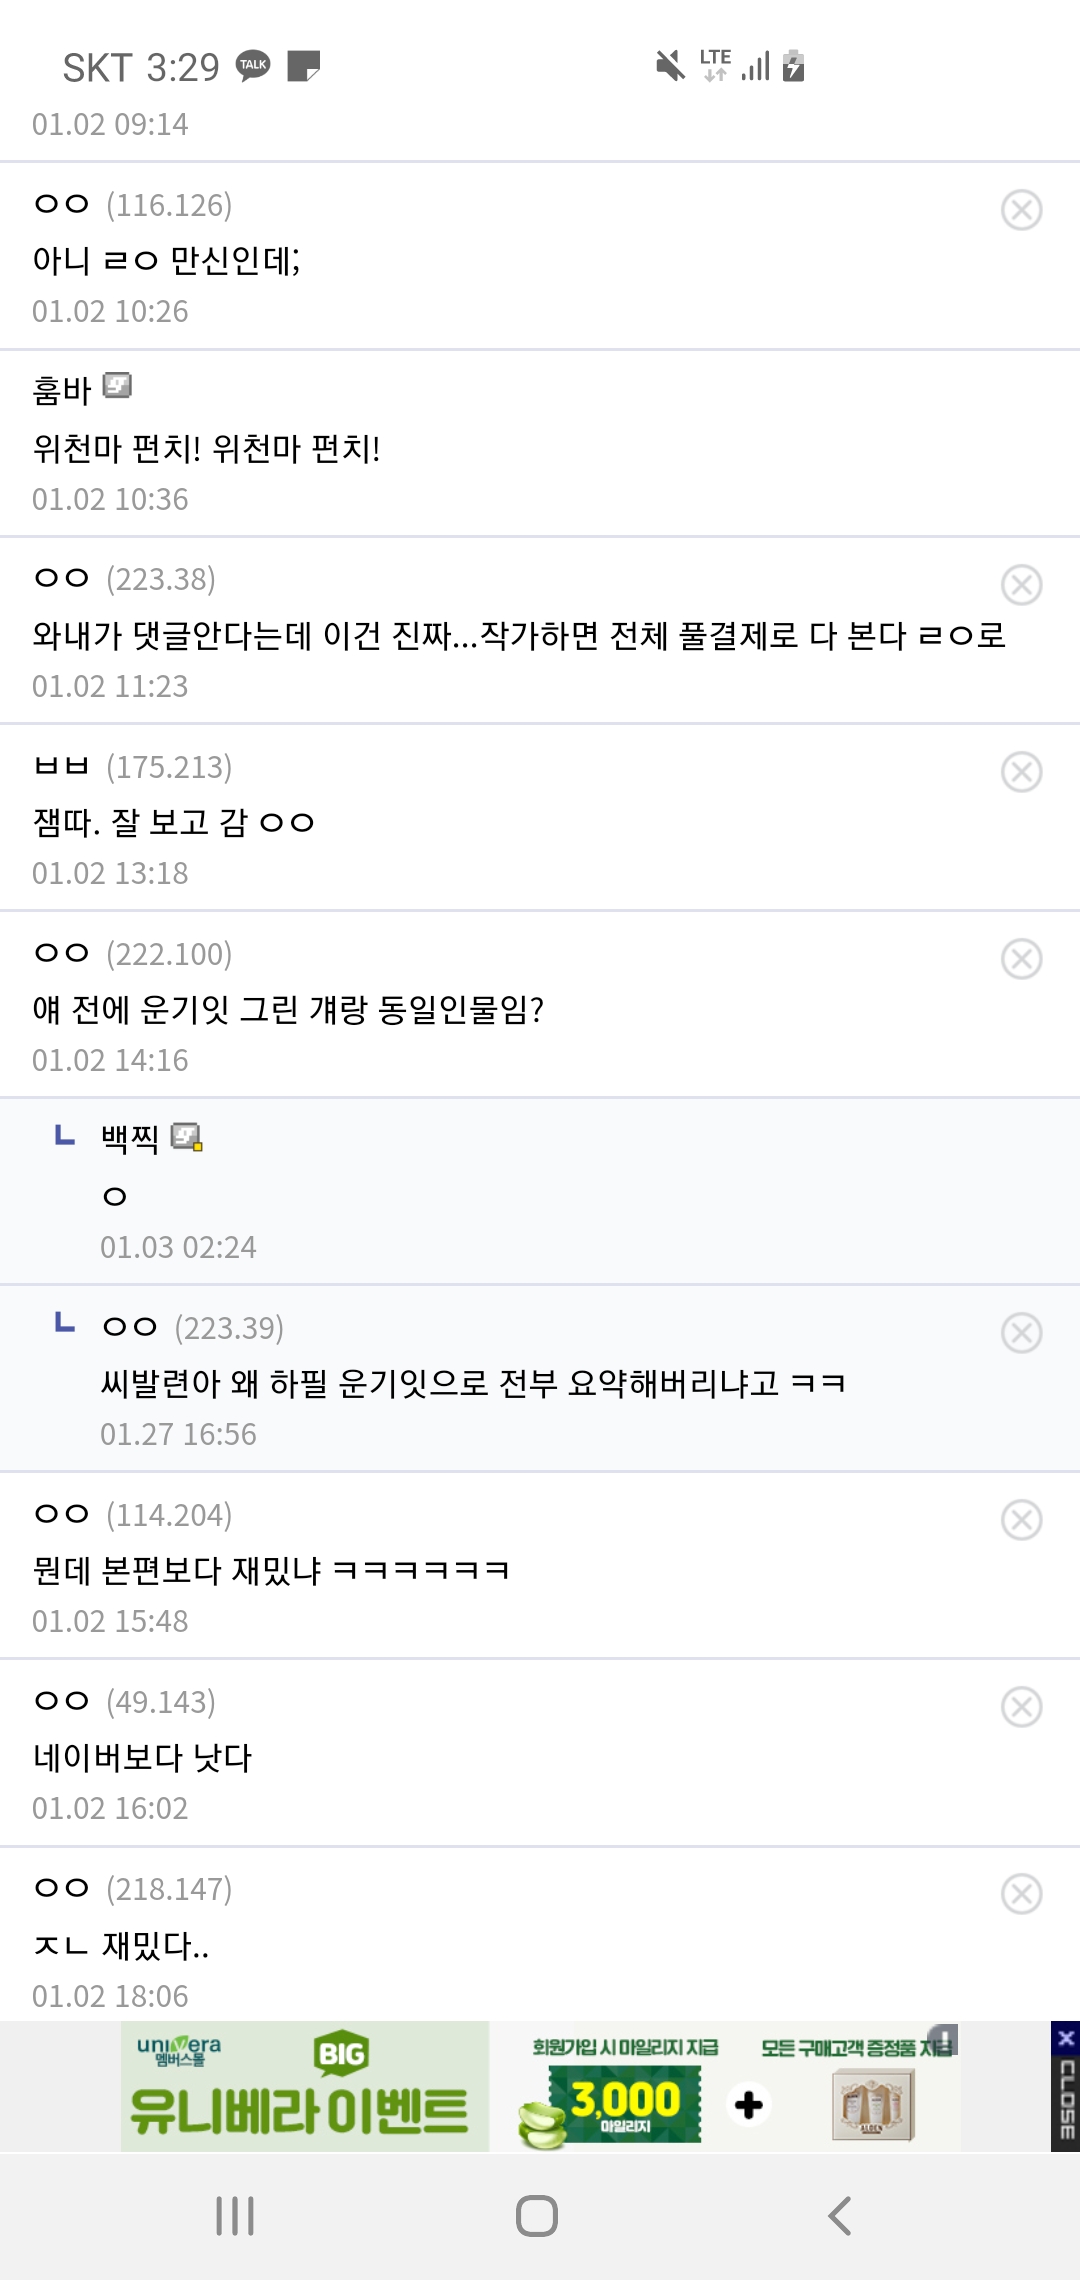Tap the Android back navigation button

(x=840, y=2216)
